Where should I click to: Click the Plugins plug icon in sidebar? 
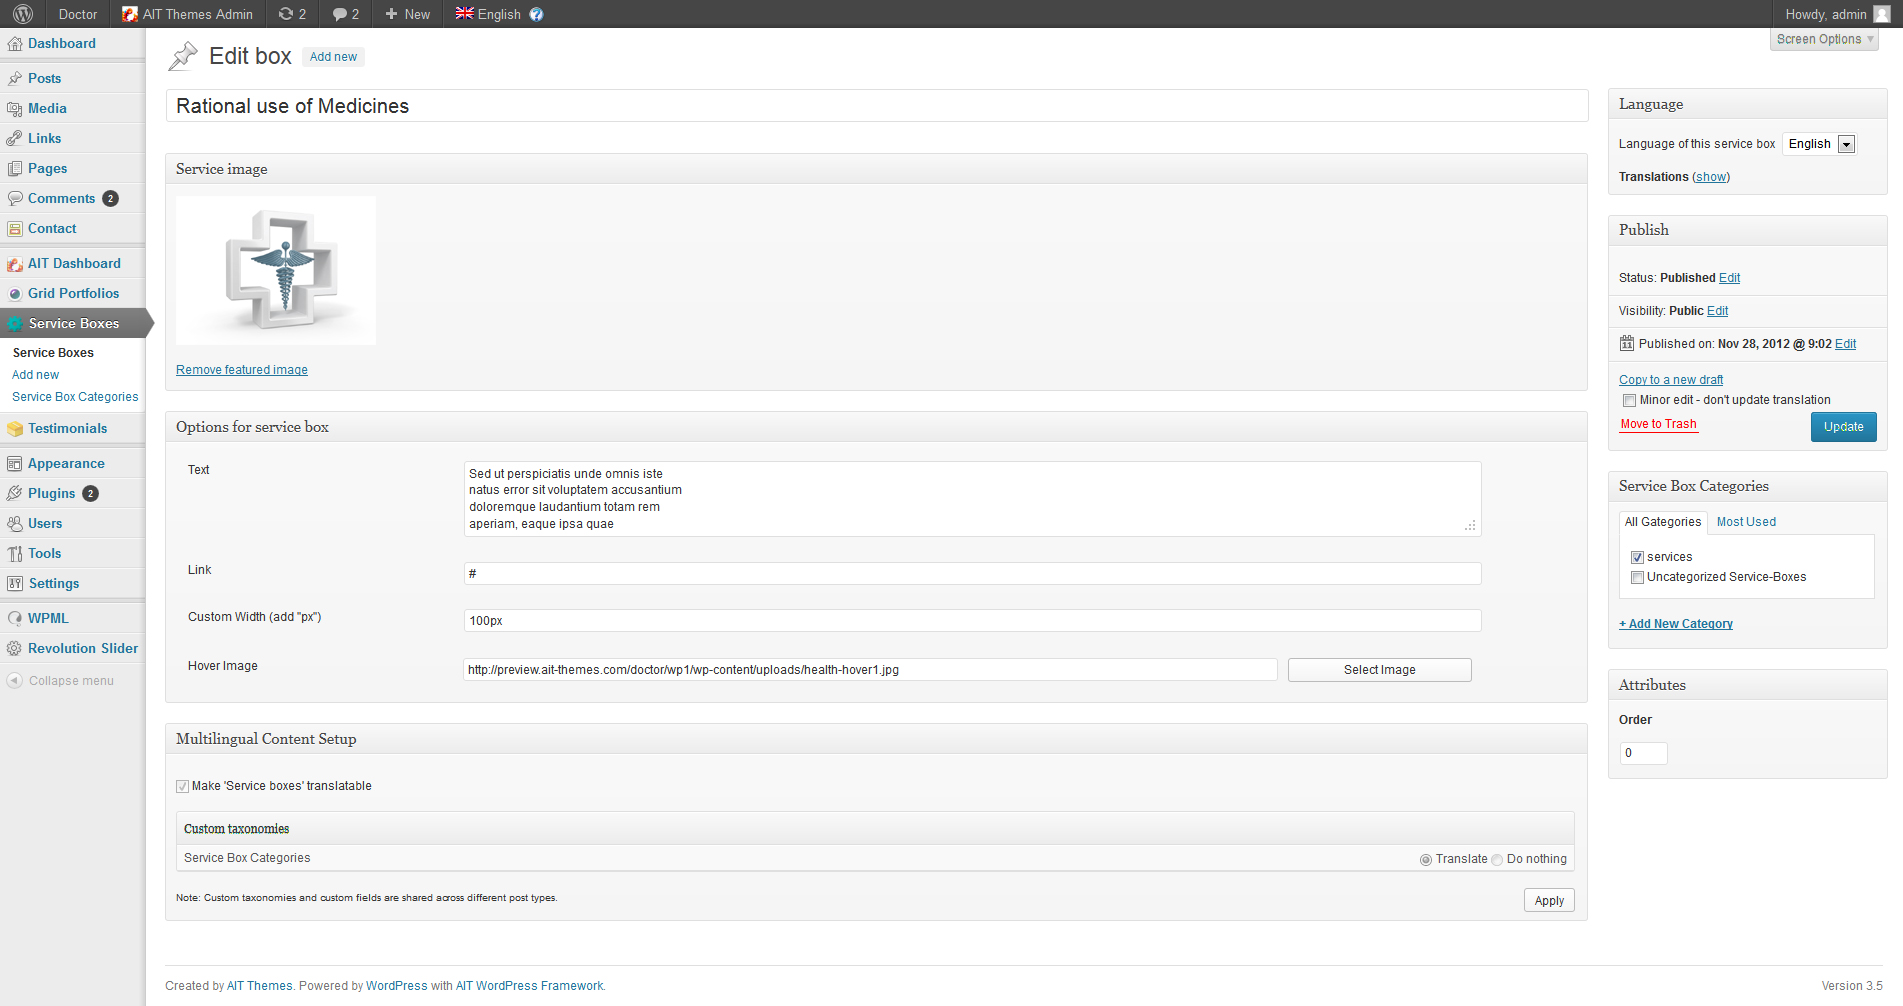coord(15,494)
